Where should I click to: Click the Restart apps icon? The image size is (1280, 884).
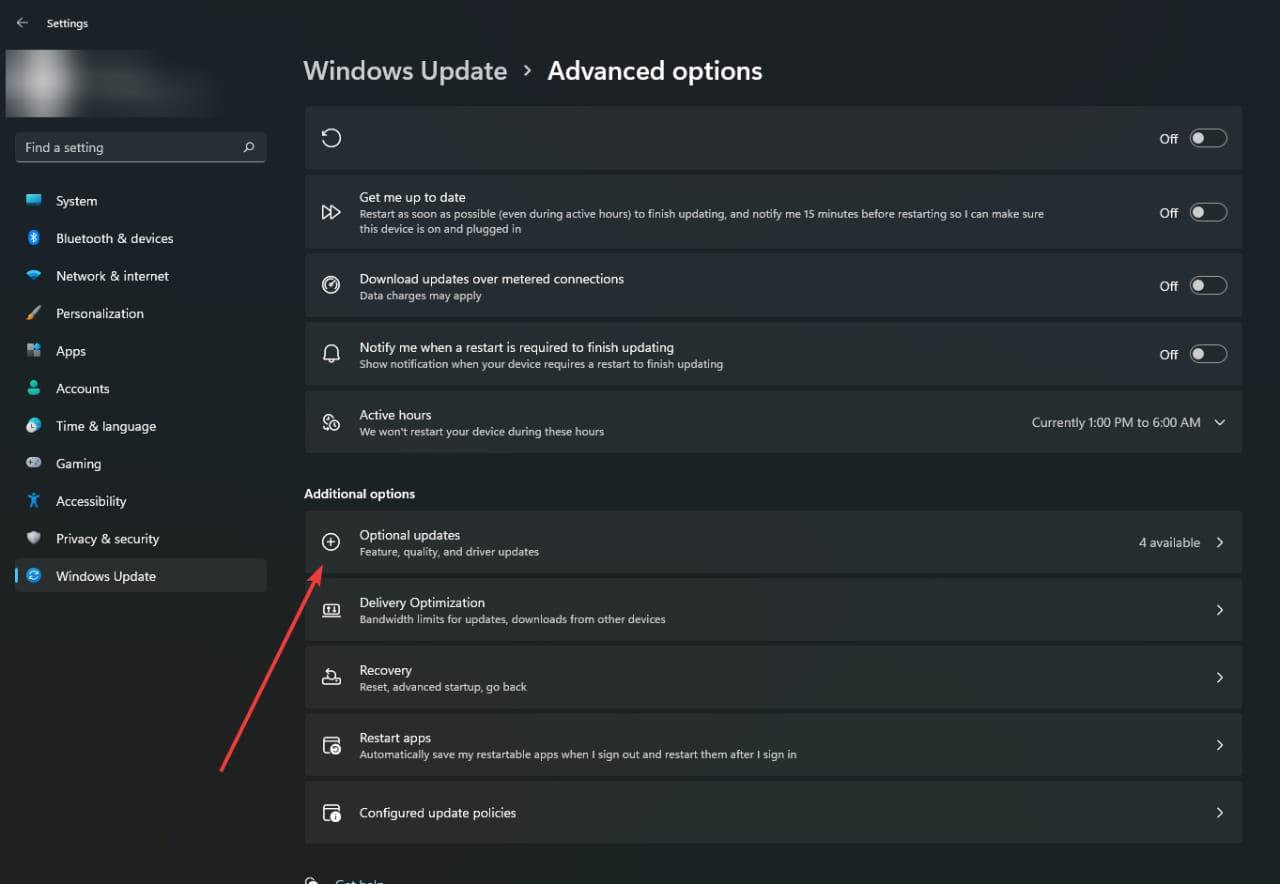click(331, 745)
